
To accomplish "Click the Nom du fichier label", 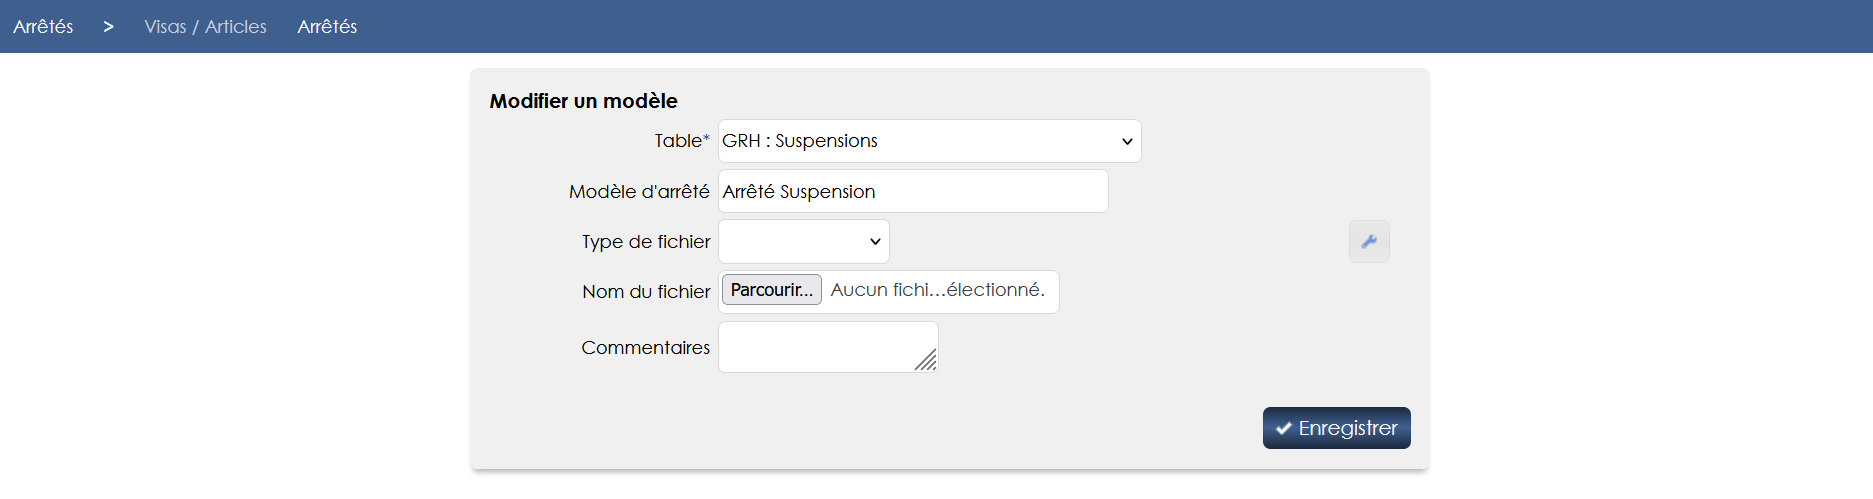I will click(x=646, y=291).
